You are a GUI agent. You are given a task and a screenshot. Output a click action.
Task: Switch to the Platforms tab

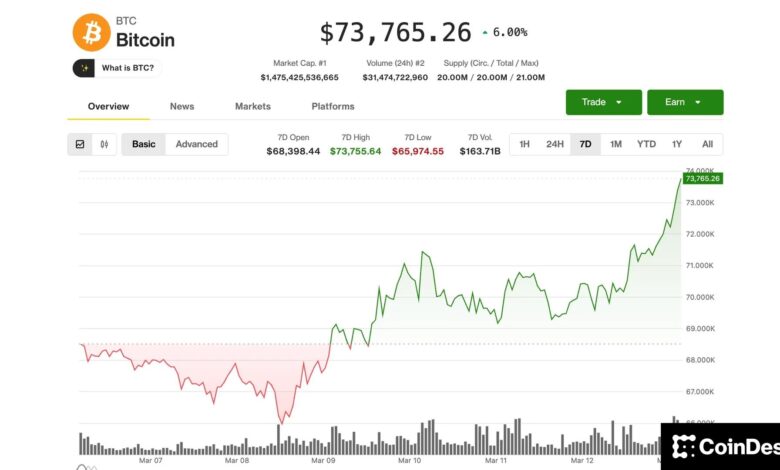[333, 106]
